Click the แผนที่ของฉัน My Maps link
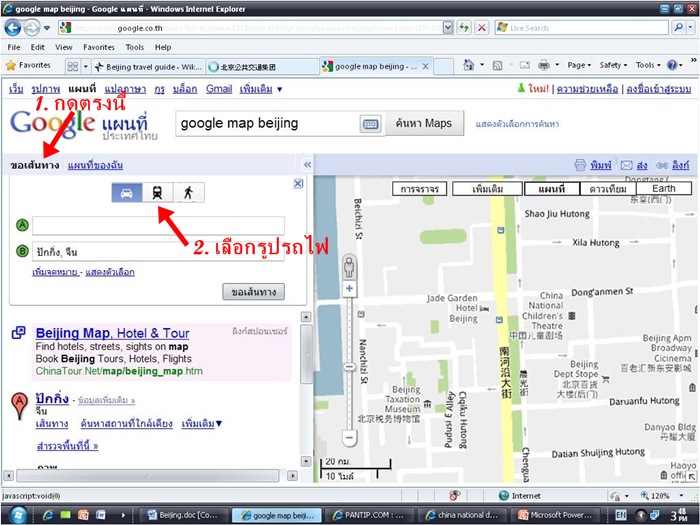The height and width of the screenshot is (525, 700). tap(95, 165)
